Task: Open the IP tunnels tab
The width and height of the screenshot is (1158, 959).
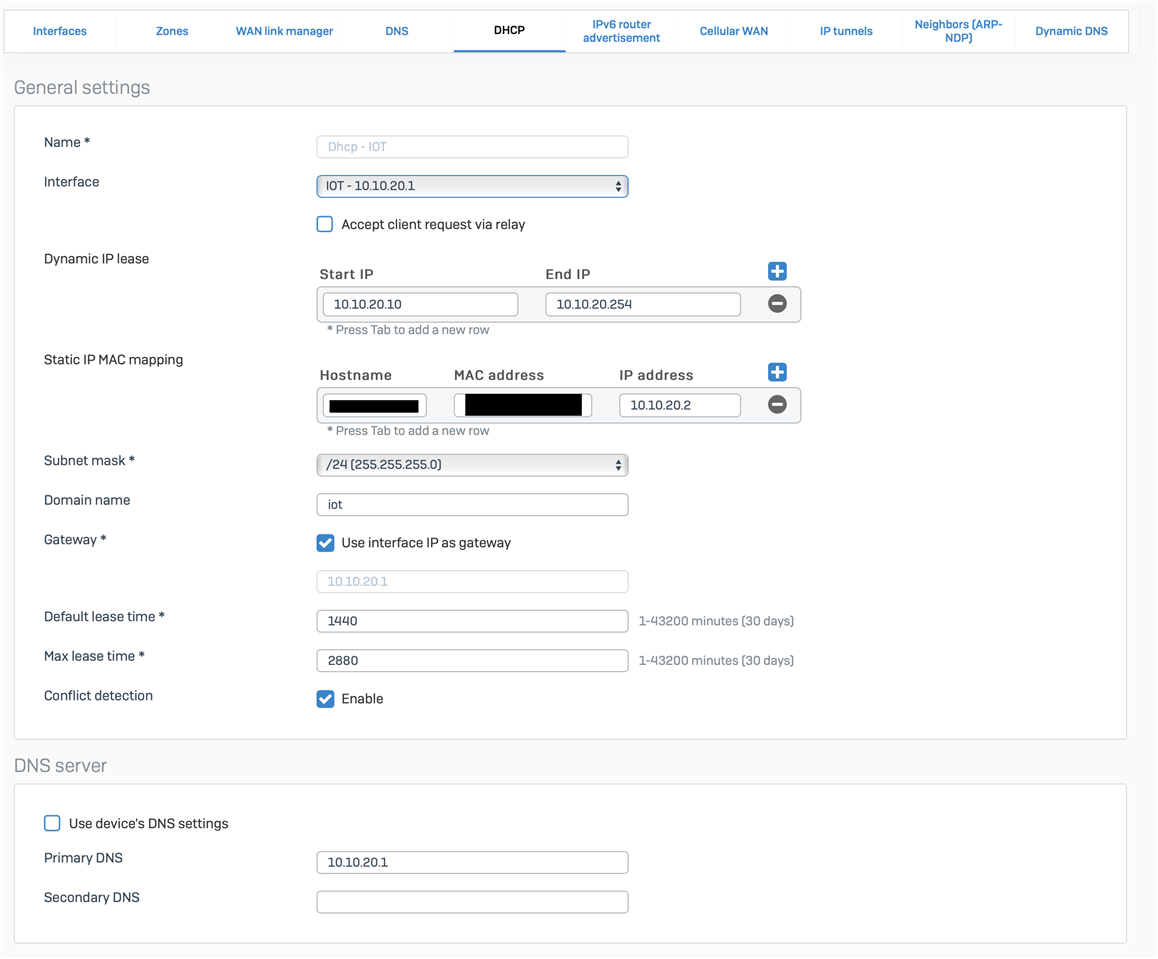Action: 846,31
